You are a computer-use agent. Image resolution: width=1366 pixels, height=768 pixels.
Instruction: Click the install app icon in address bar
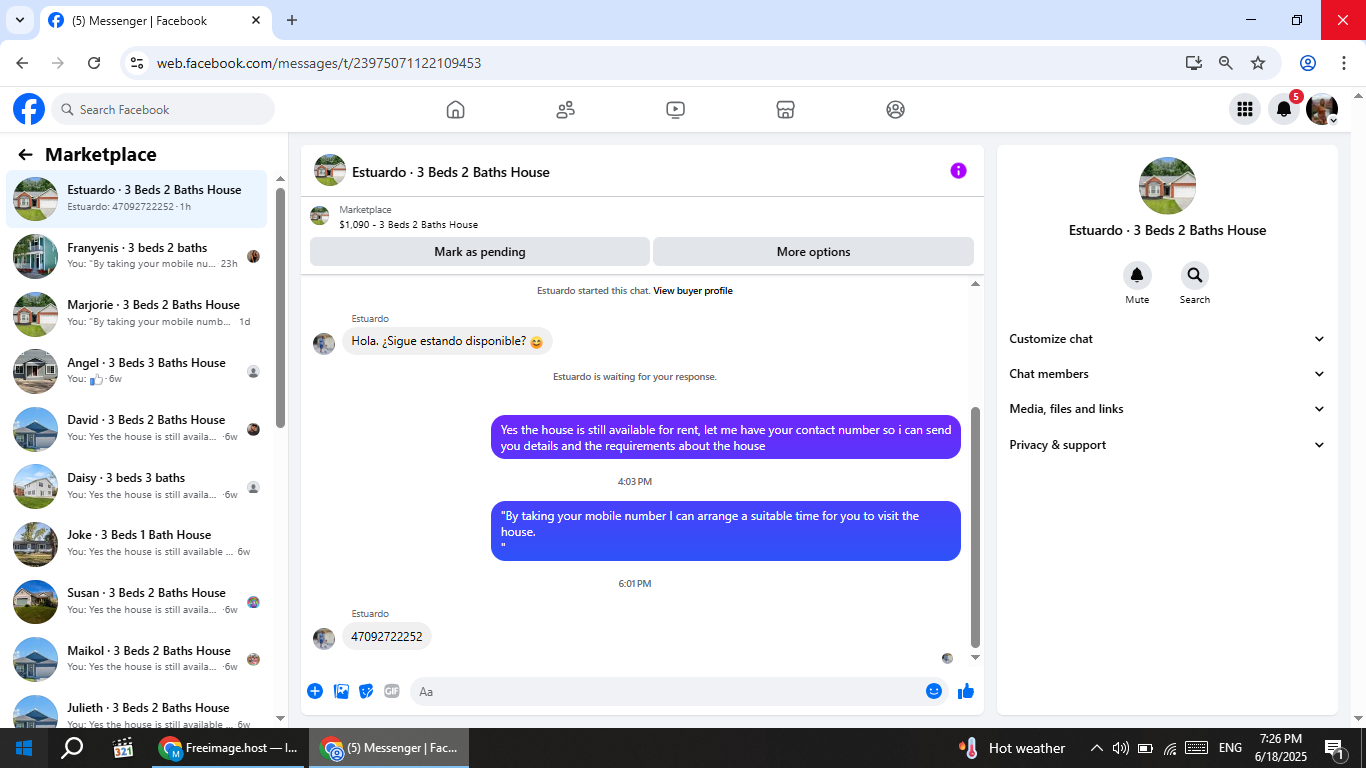tap(1194, 63)
